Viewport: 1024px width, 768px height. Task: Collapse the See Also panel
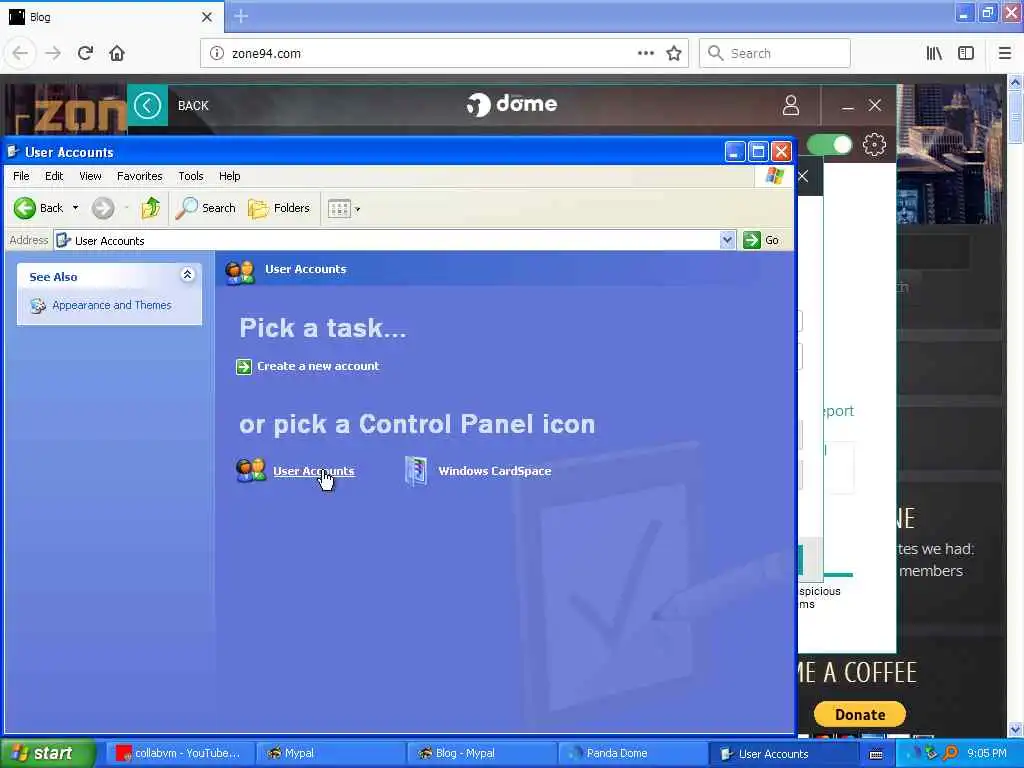(x=187, y=275)
